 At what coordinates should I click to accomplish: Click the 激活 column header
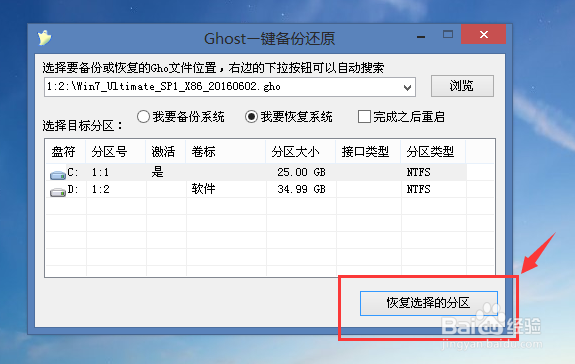[166, 152]
